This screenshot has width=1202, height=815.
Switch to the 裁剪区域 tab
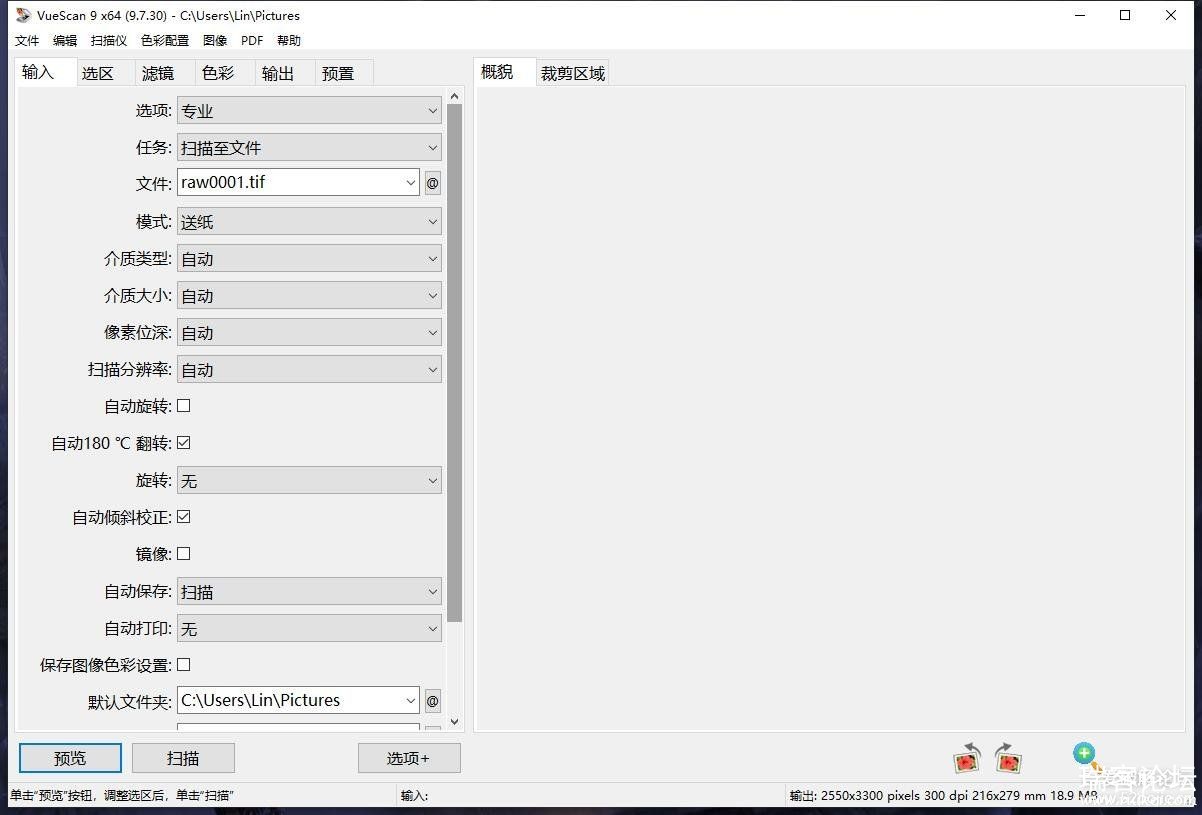(x=573, y=73)
